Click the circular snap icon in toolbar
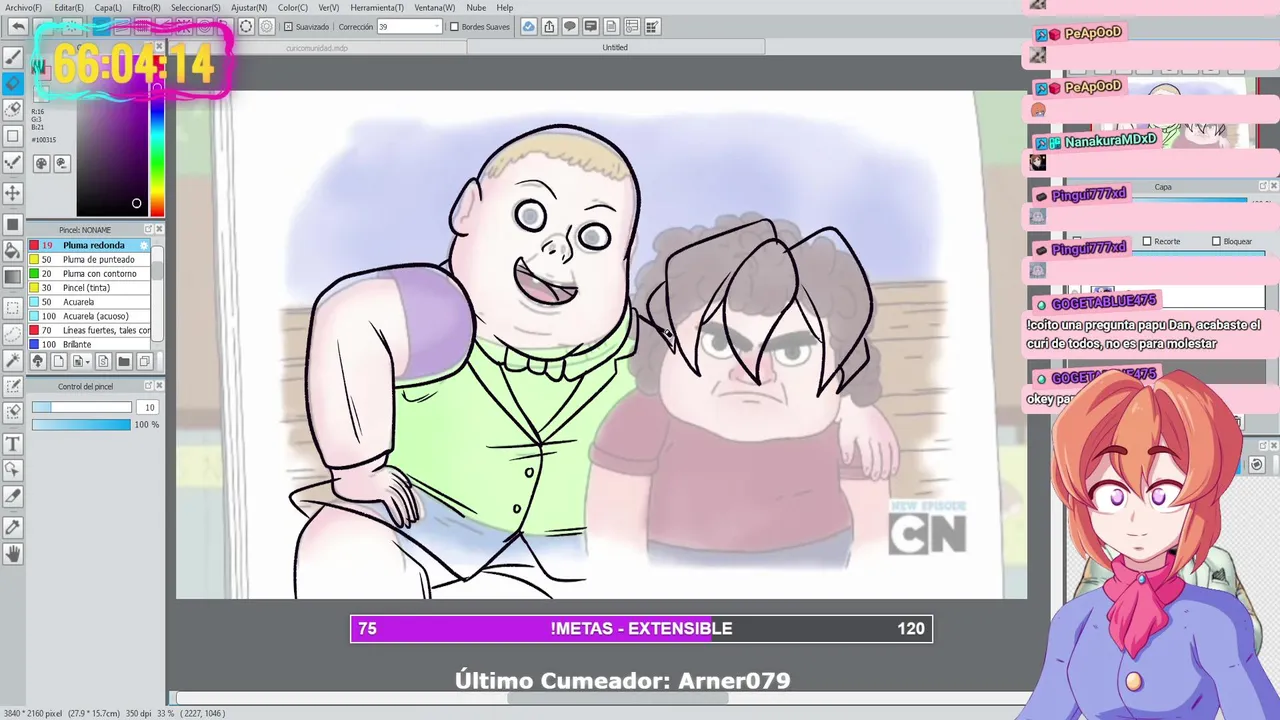The width and height of the screenshot is (1280, 720). pos(246,27)
